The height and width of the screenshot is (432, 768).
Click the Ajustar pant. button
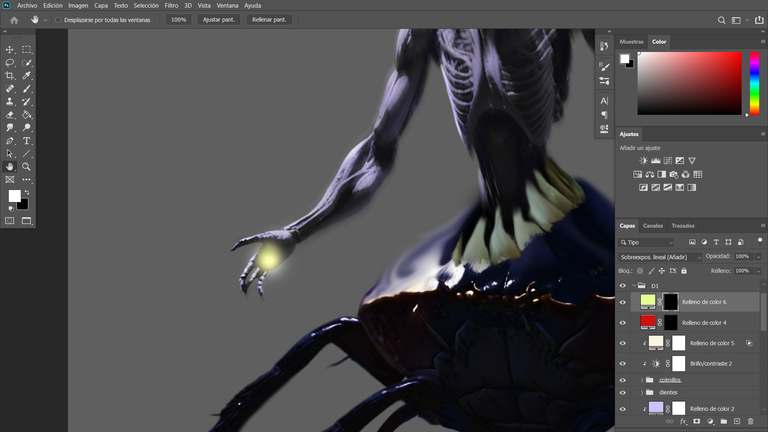[218, 20]
